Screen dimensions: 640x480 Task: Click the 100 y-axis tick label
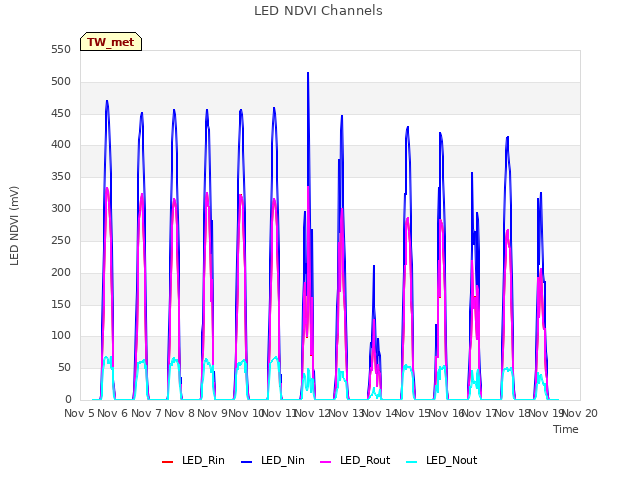pos(61,336)
